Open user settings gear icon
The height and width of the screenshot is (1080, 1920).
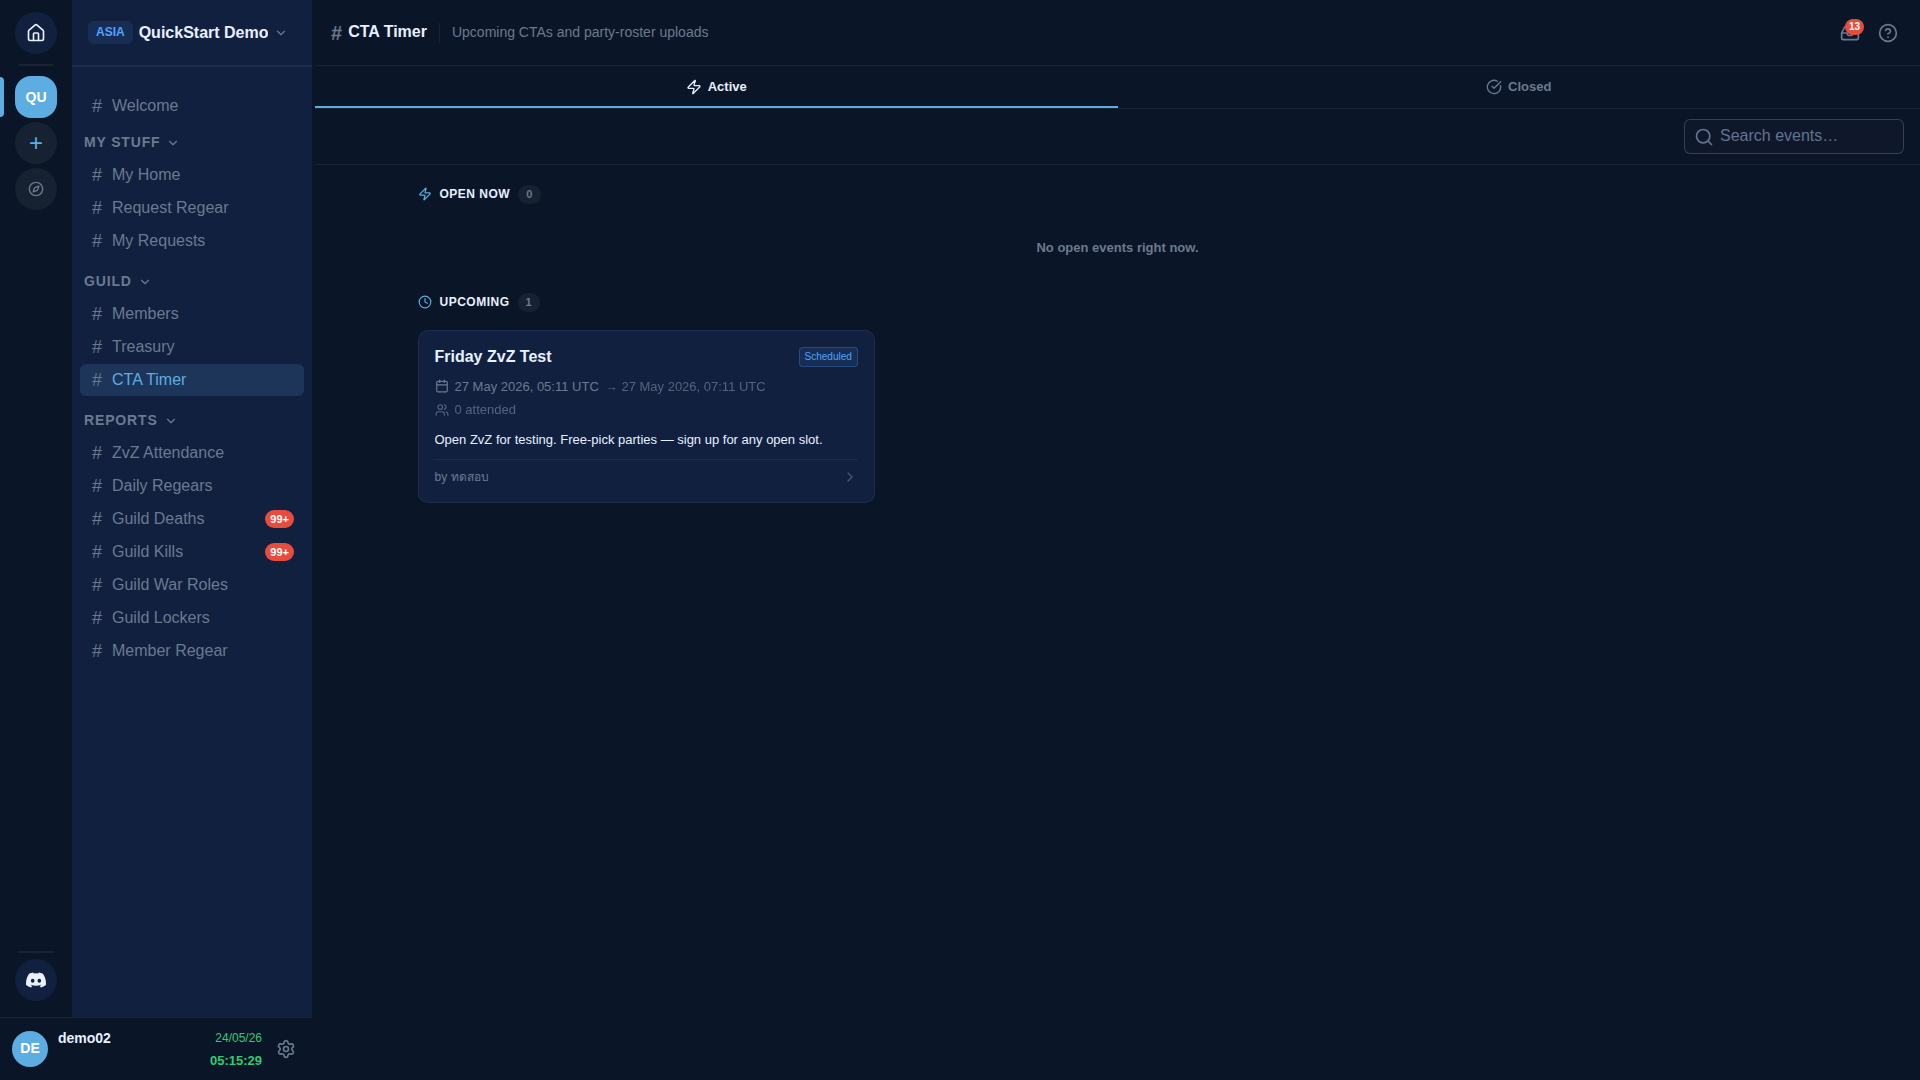coord(286,1049)
